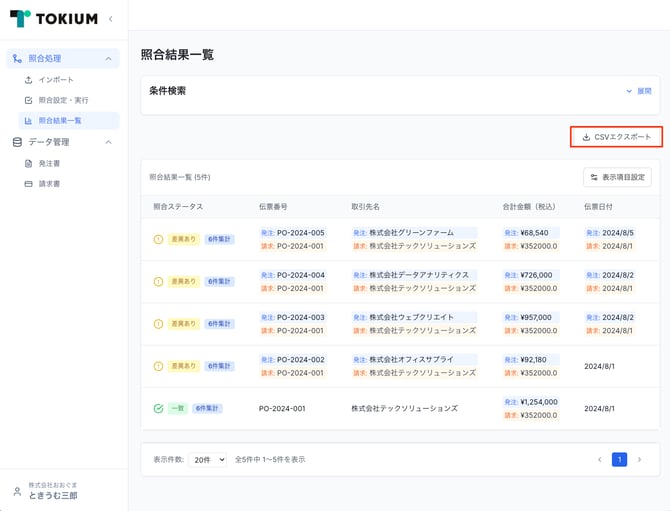Click warning icon on PO-2024-003 row
This screenshot has width=670, height=511.
tap(158, 324)
